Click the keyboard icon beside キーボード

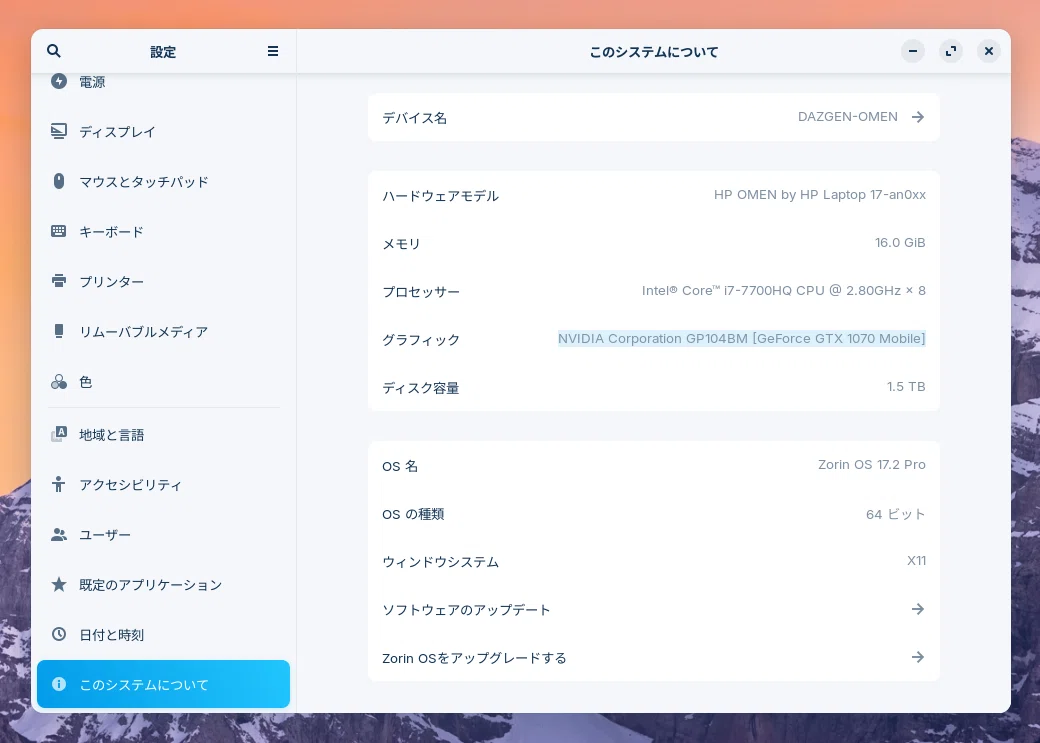[59, 231]
